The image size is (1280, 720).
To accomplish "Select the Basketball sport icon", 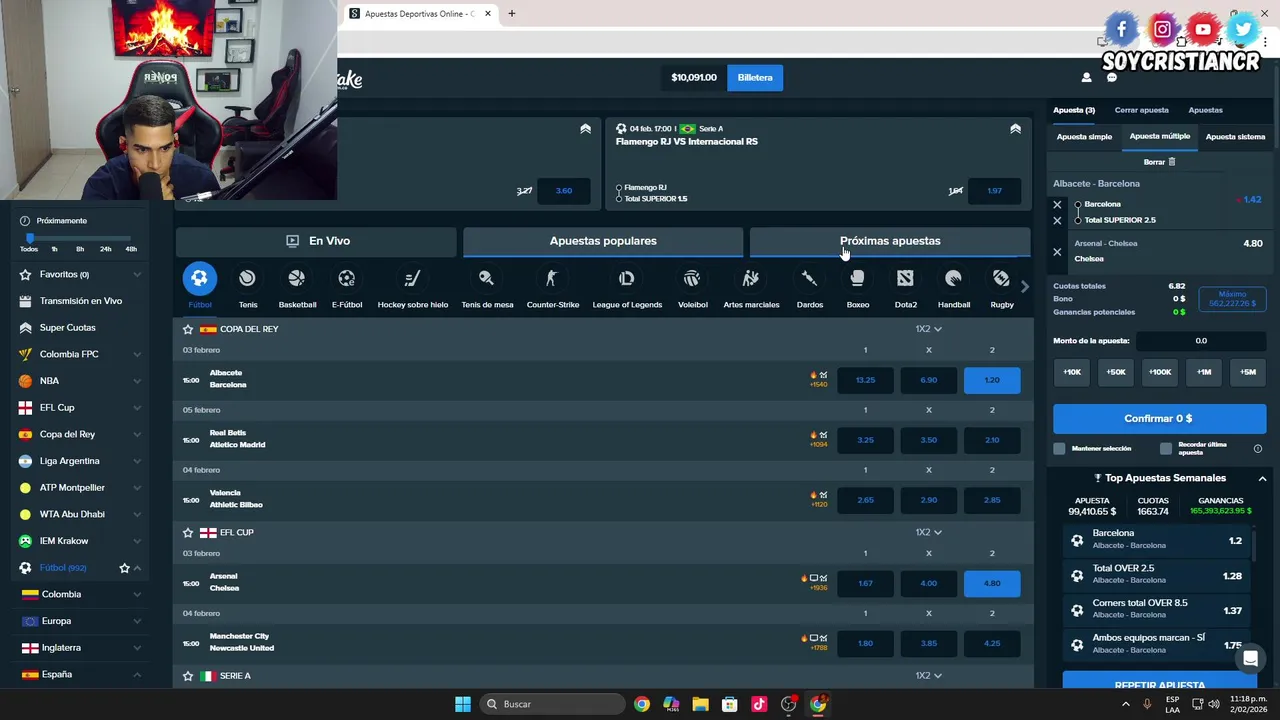I will click(x=297, y=279).
